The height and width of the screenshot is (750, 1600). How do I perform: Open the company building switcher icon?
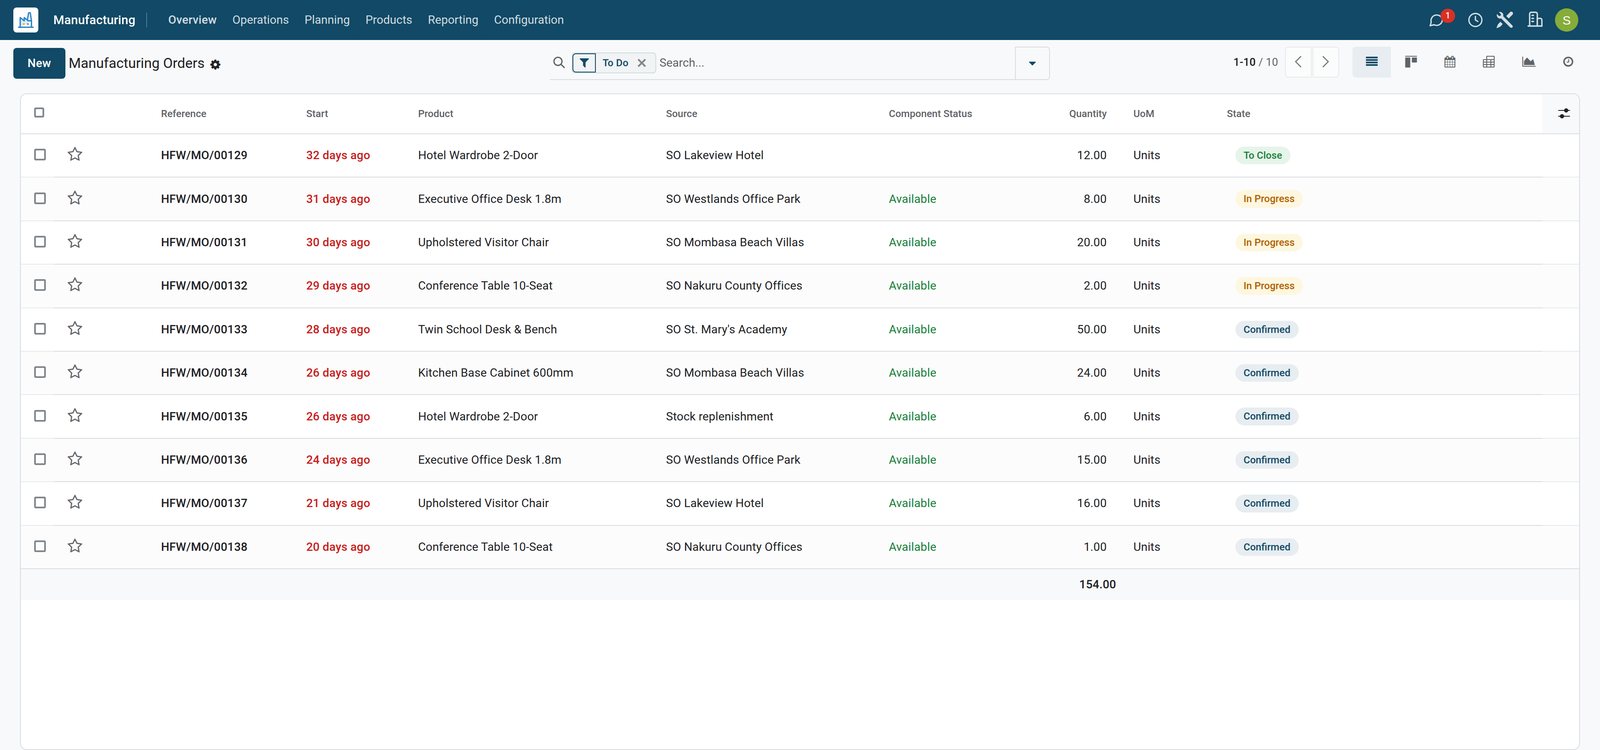click(x=1535, y=20)
